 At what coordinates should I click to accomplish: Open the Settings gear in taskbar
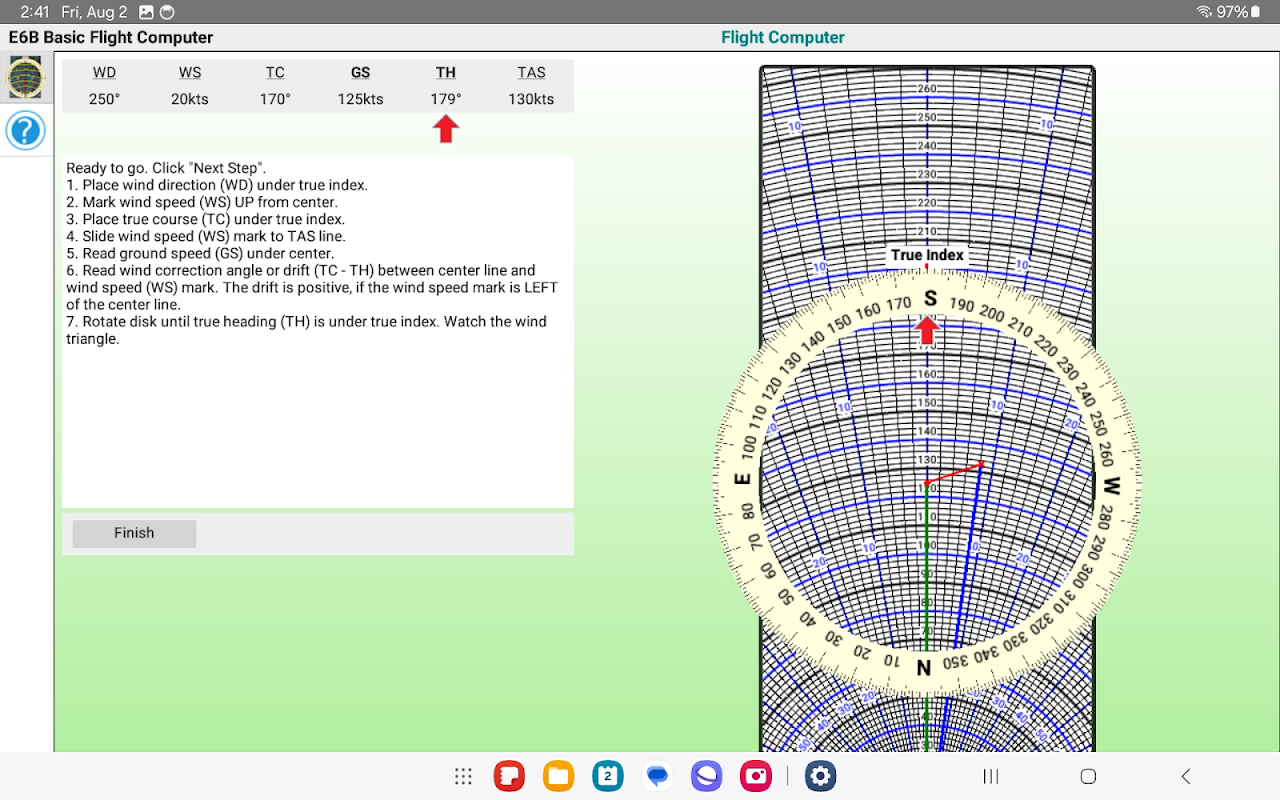tap(821, 776)
